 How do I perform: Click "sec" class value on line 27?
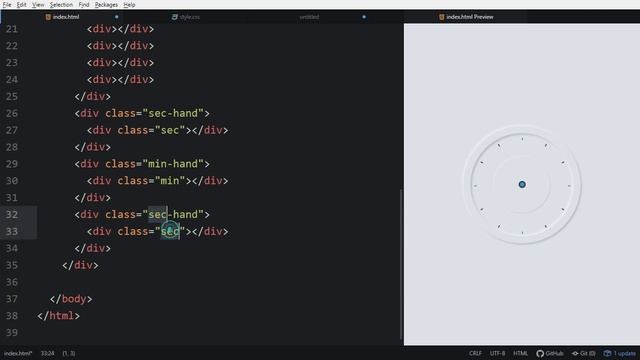click(x=170, y=130)
